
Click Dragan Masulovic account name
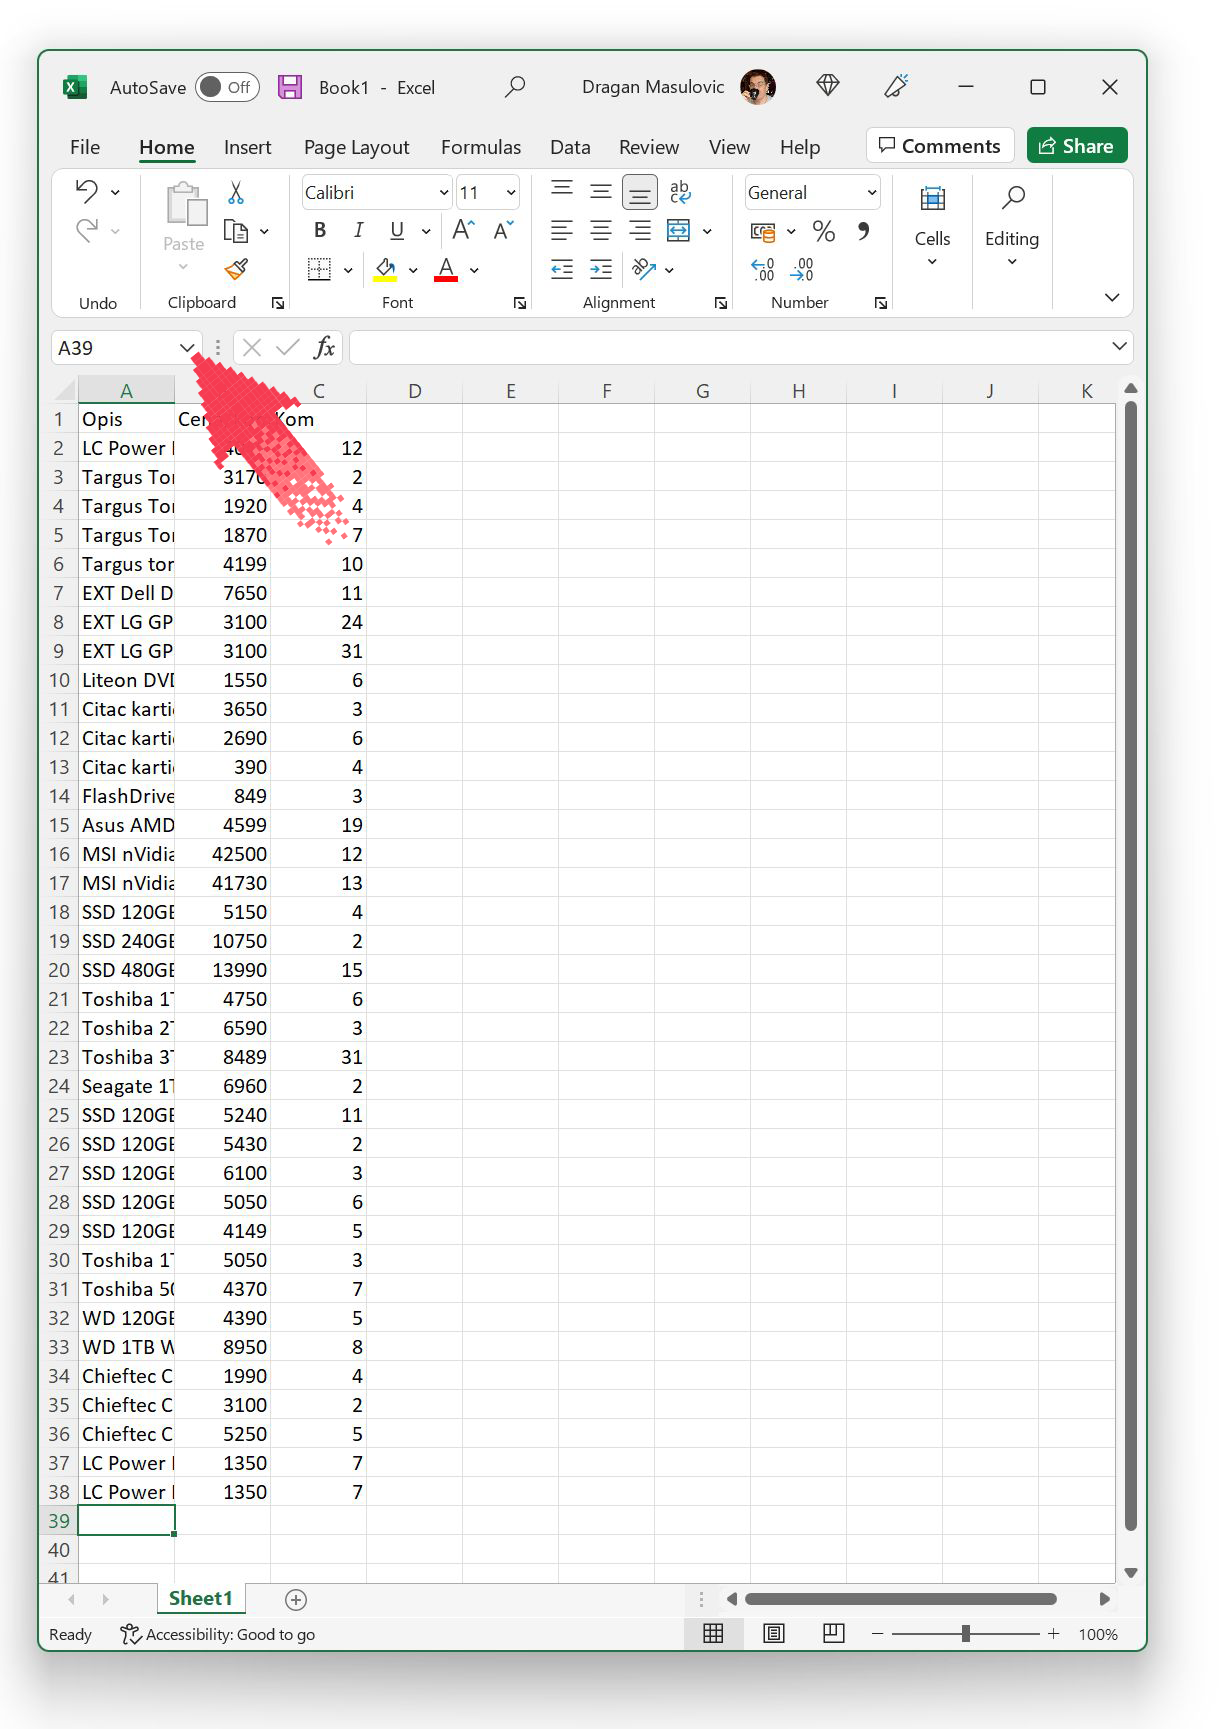click(653, 87)
